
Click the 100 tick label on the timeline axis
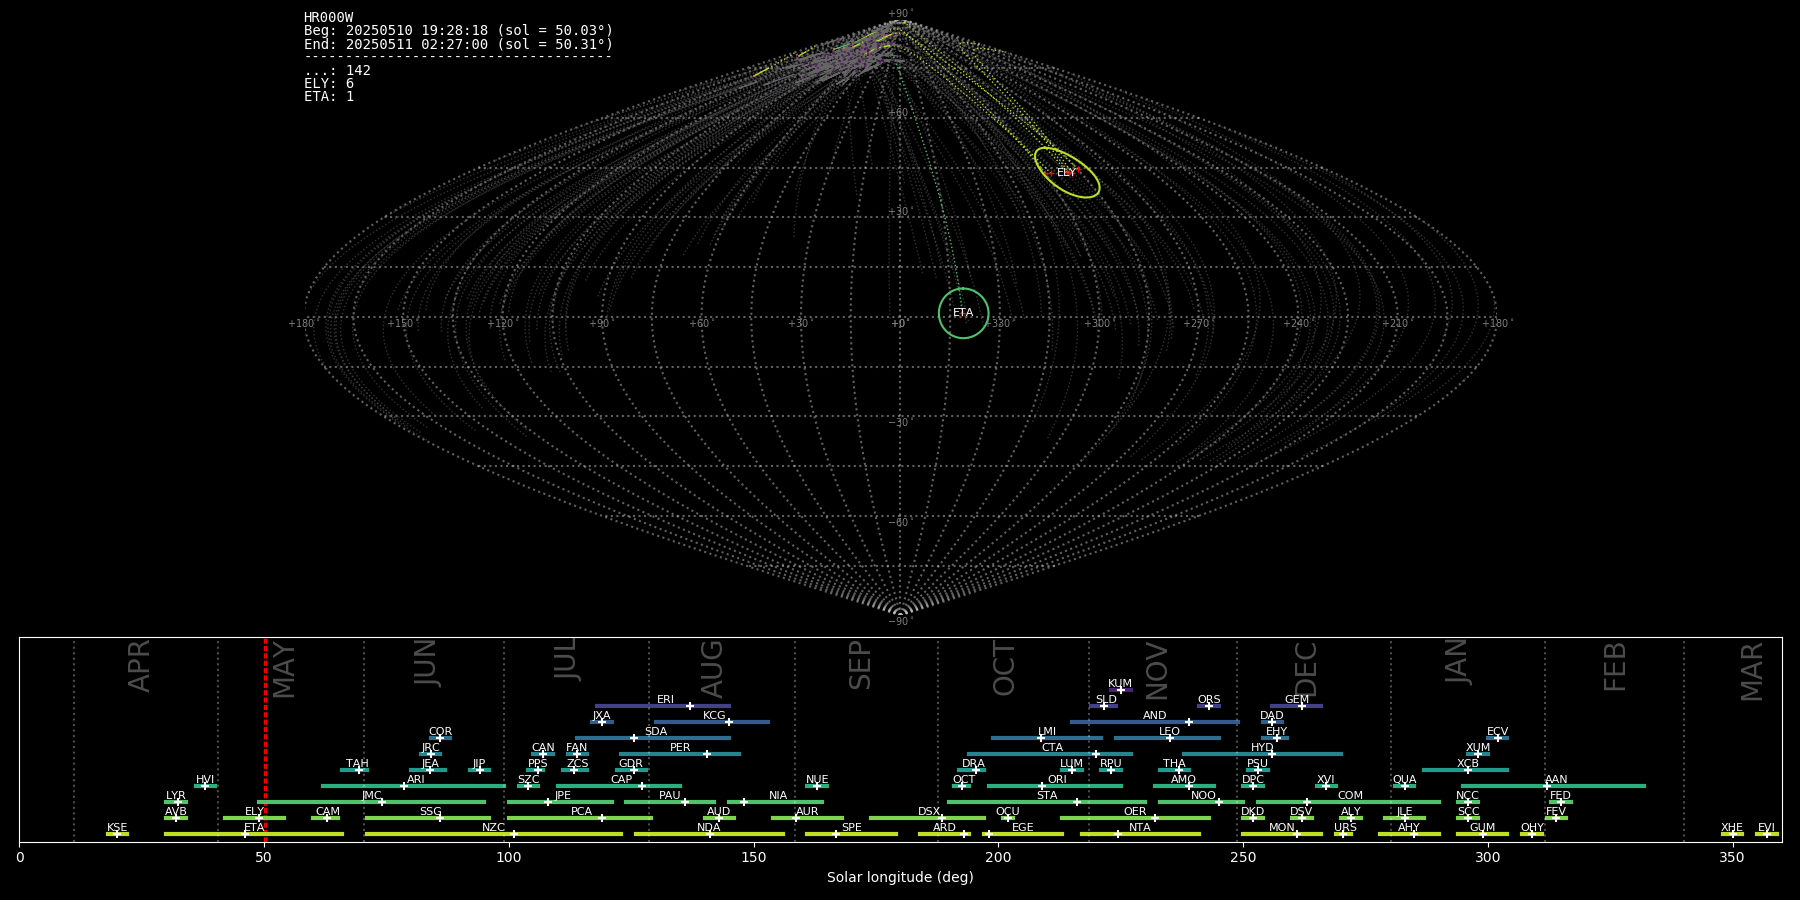pyautogui.click(x=509, y=857)
